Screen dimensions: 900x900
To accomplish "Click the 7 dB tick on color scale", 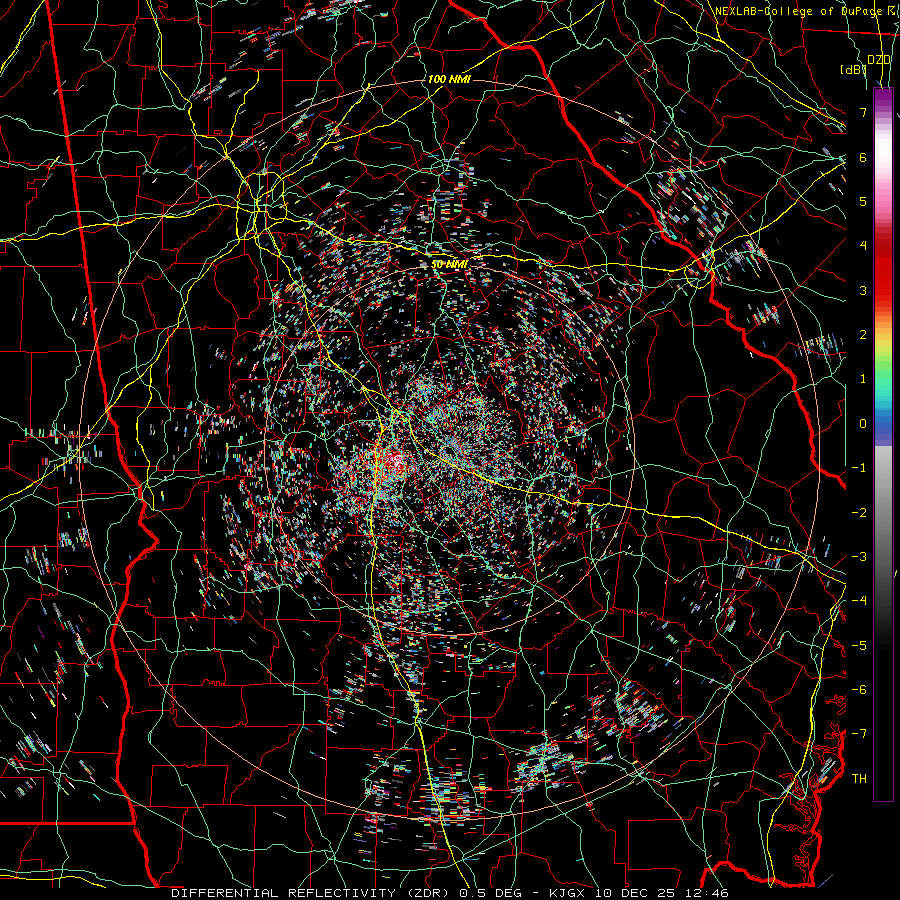I will pyautogui.click(x=863, y=112).
